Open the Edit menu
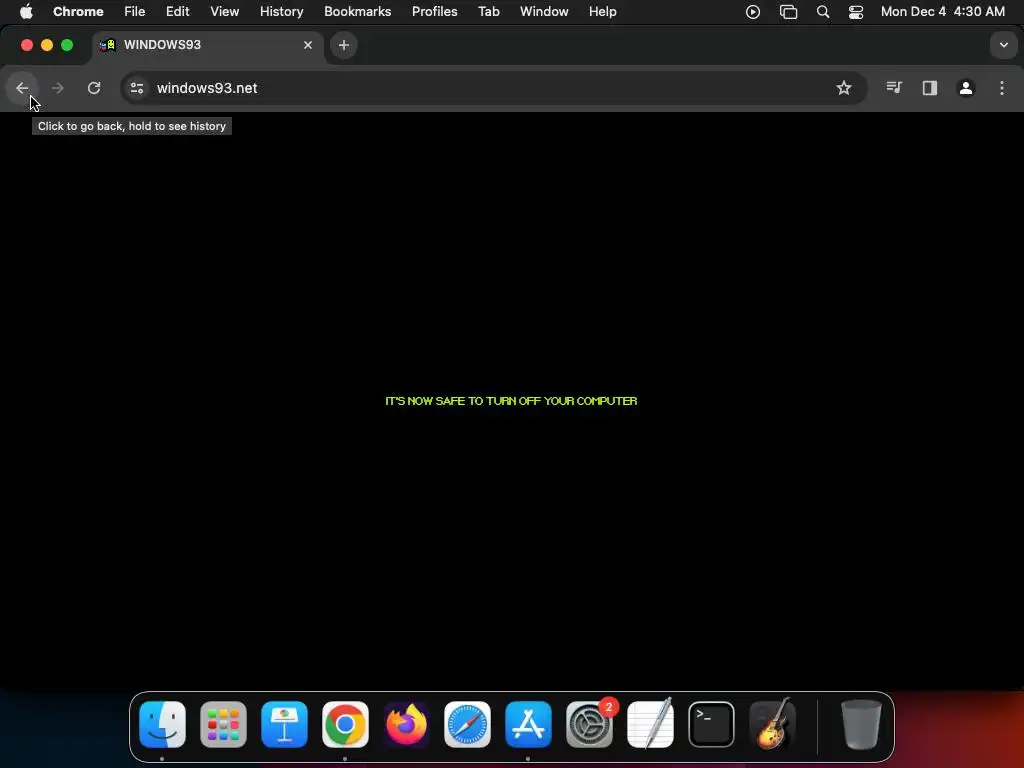1024x768 pixels. click(178, 12)
